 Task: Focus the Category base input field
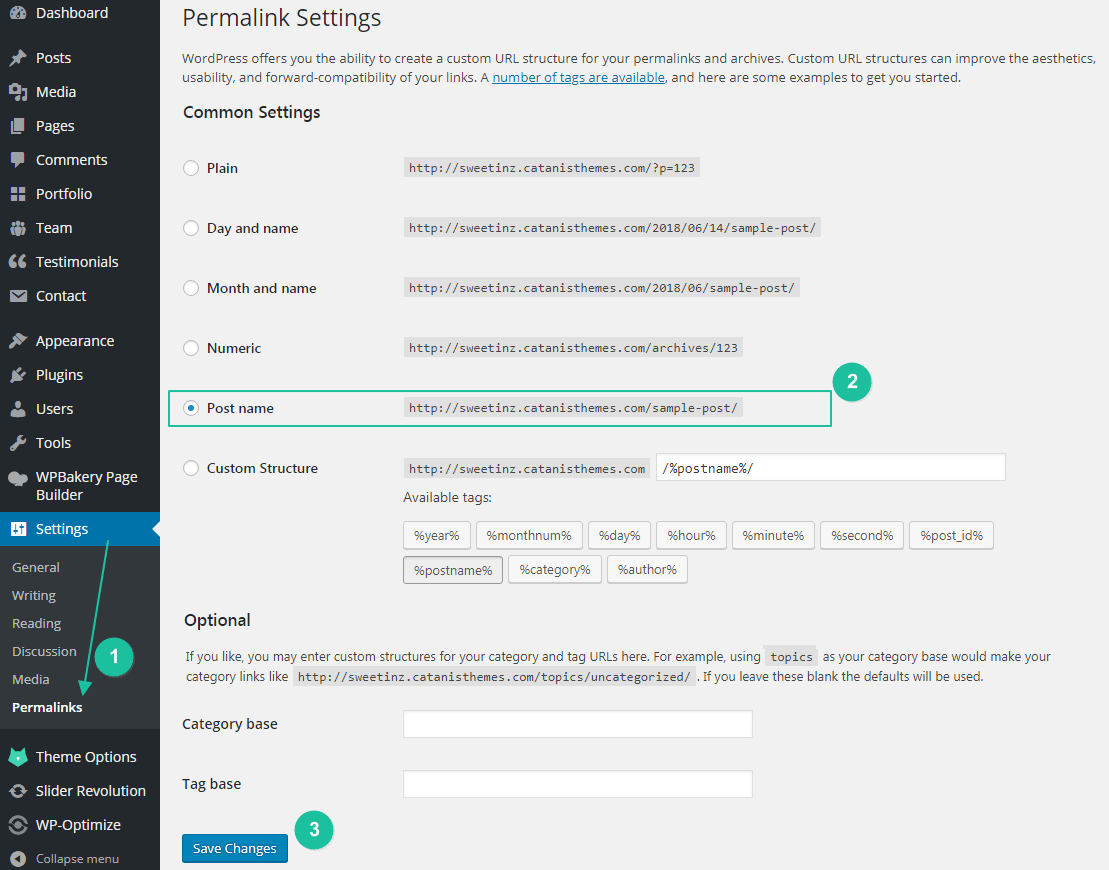point(578,724)
